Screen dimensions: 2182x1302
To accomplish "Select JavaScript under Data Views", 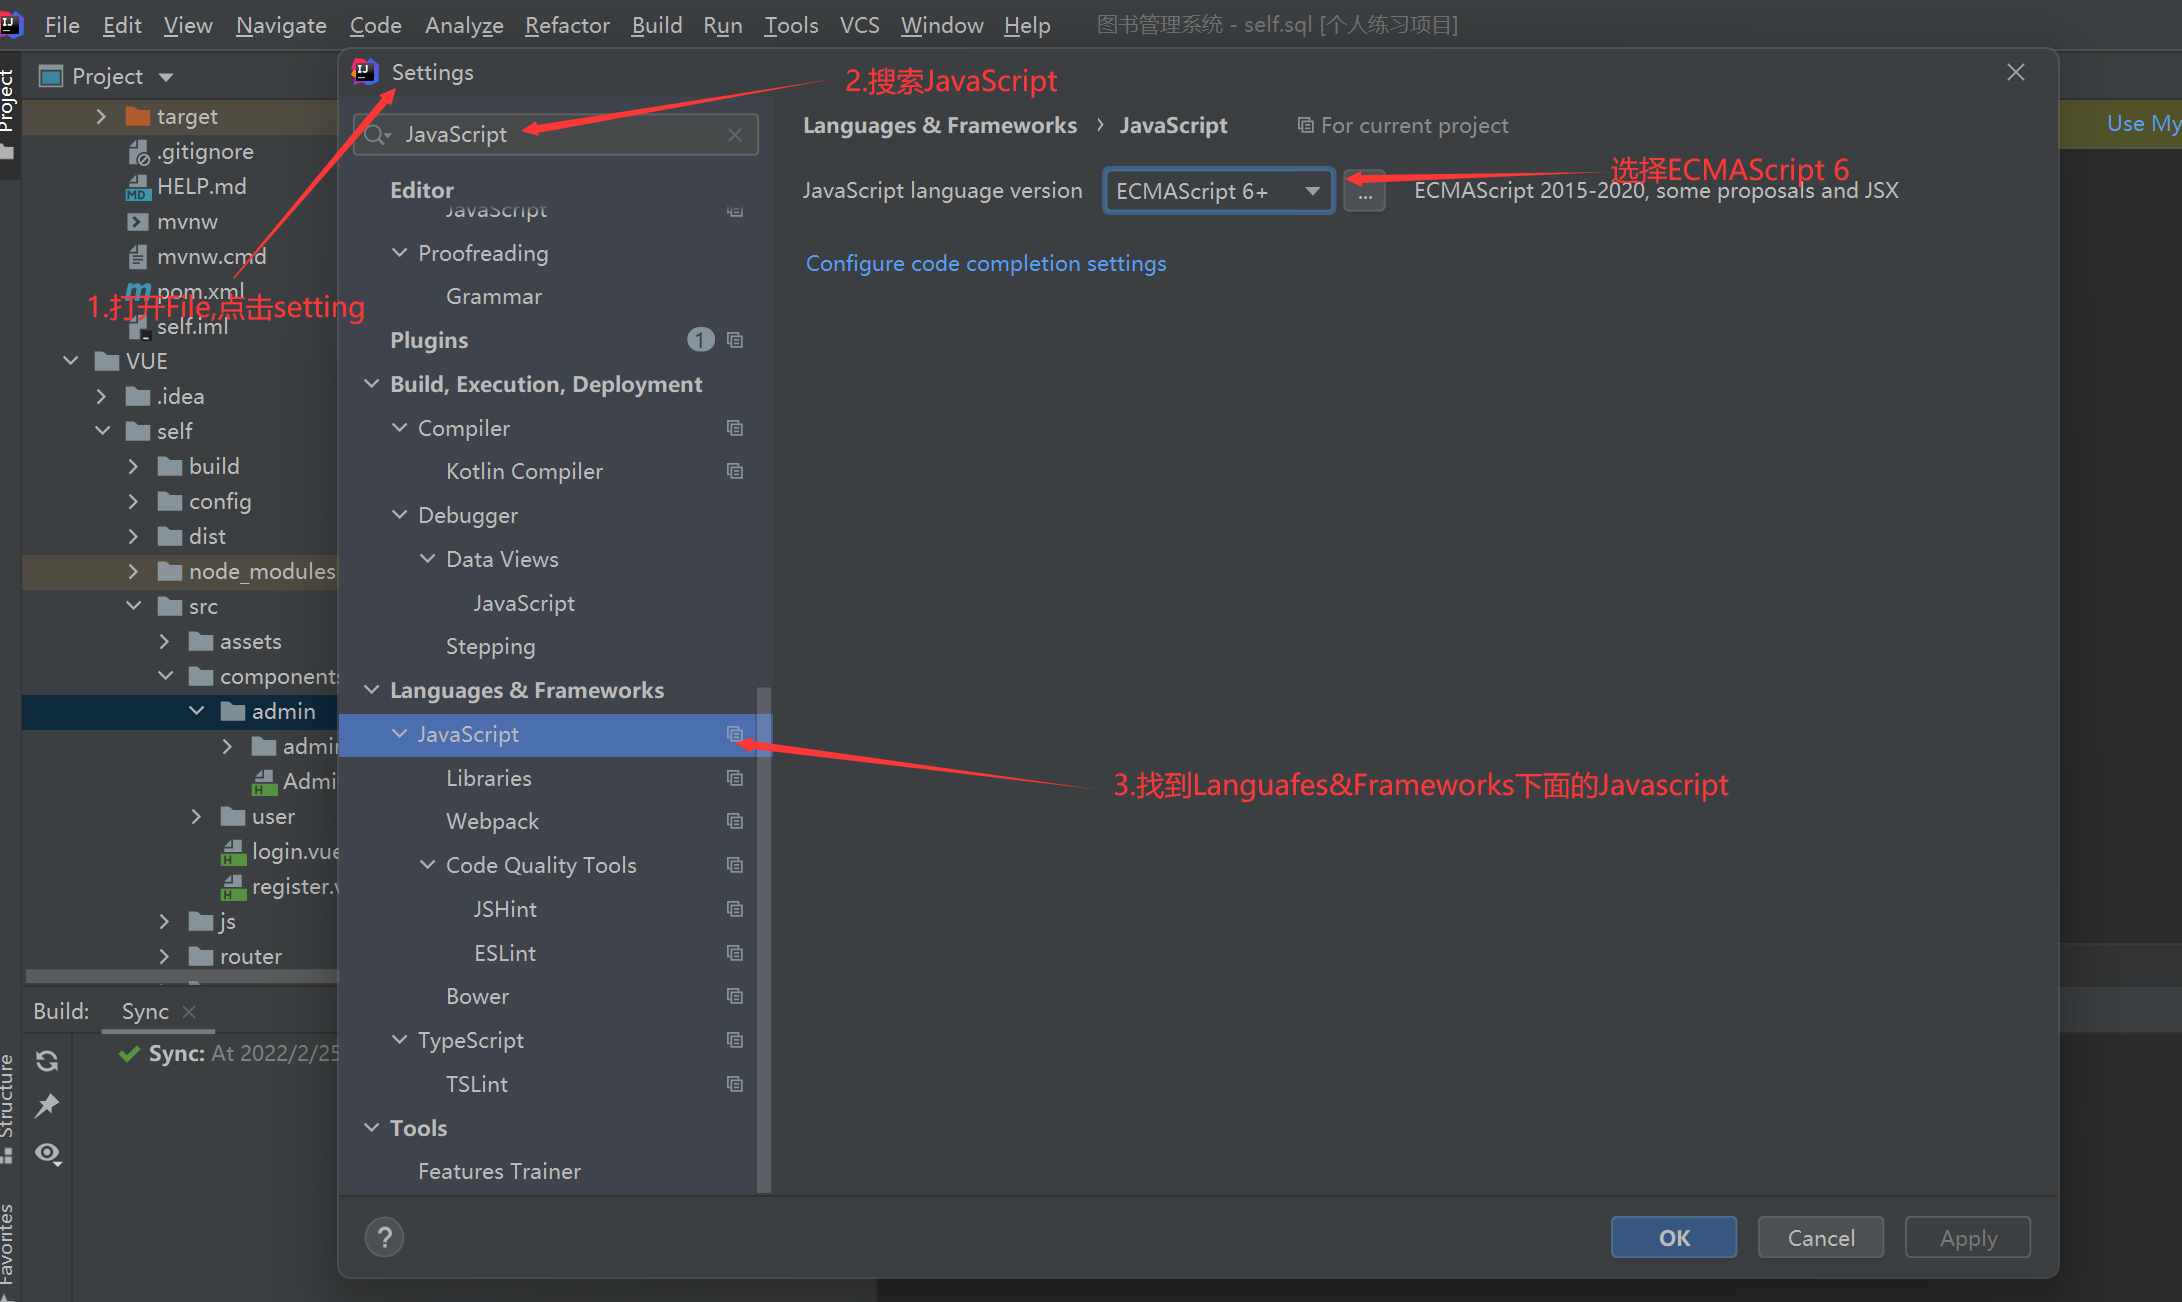I will coord(524,603).
